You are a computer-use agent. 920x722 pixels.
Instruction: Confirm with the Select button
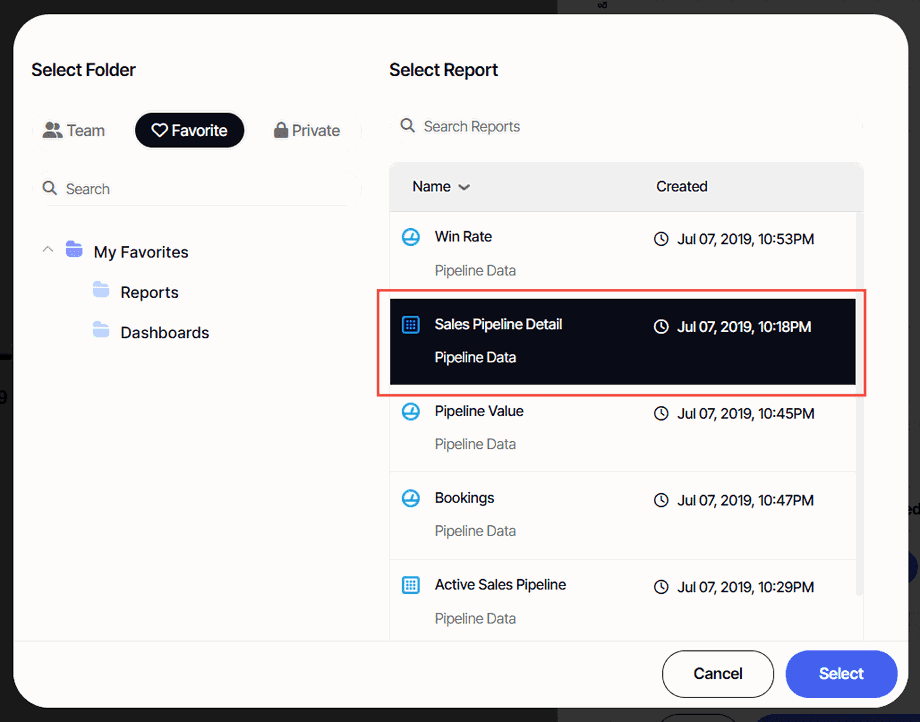(840, 674)
